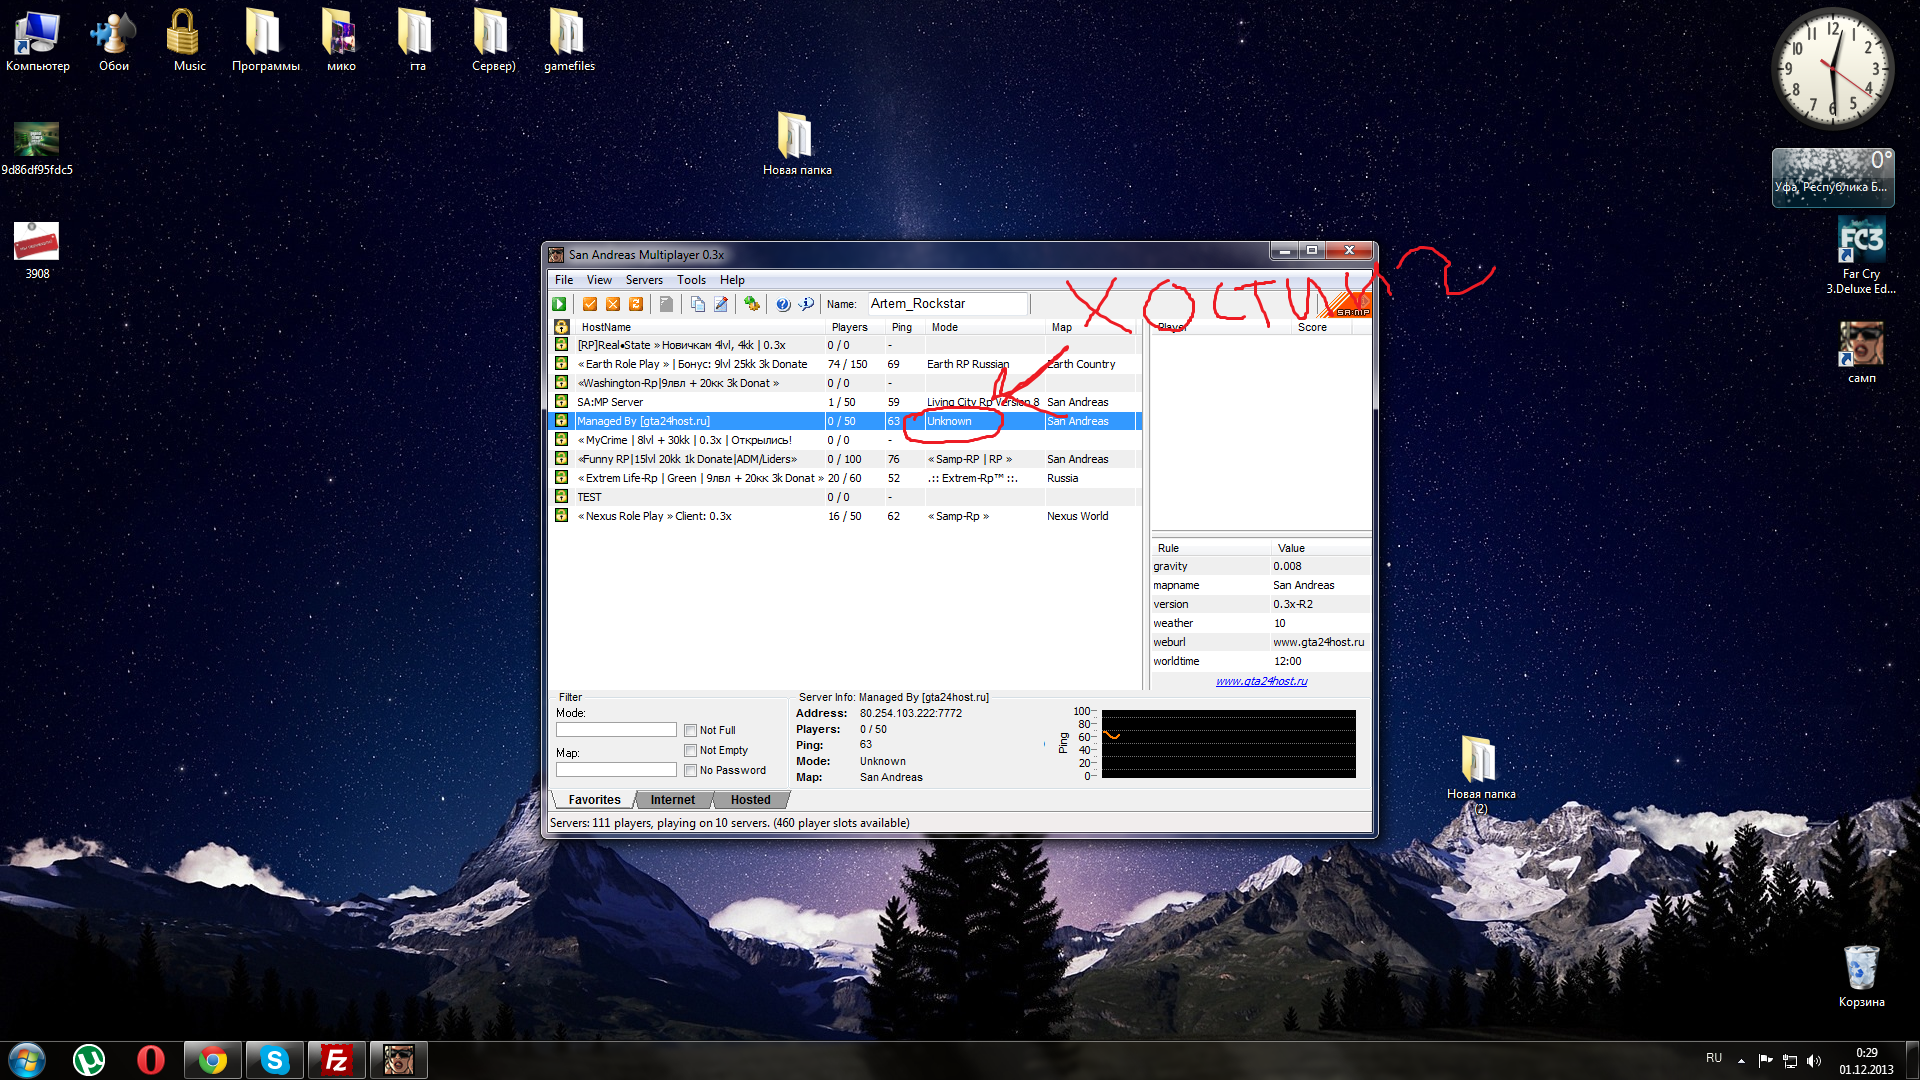Screen dimensions: 1920x1080
Task: Enable the Not Full filter checkbox
Action: [690, 731]
